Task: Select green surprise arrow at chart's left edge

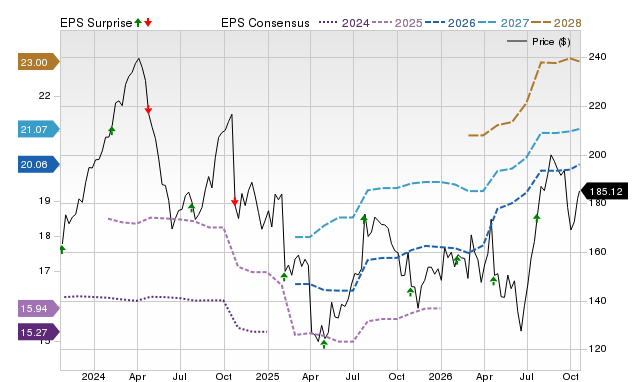Action: [62, 249]
